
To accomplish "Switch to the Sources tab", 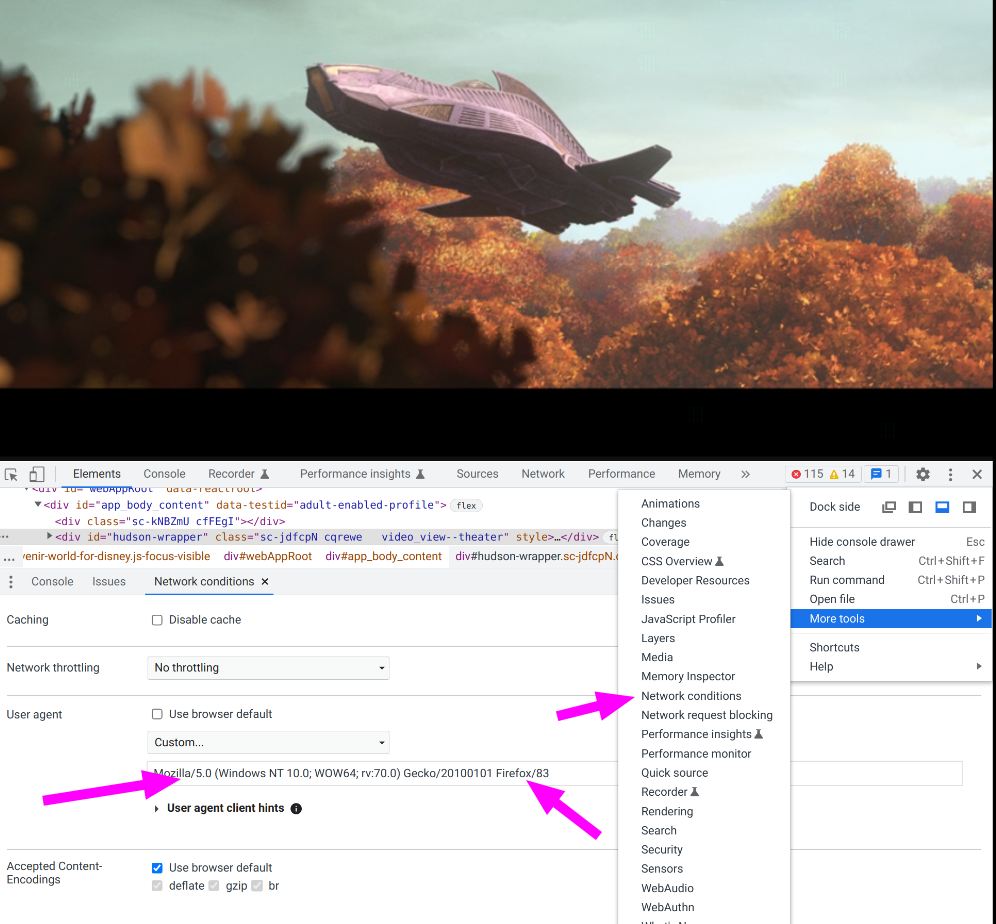I will [x=477, y=474].
